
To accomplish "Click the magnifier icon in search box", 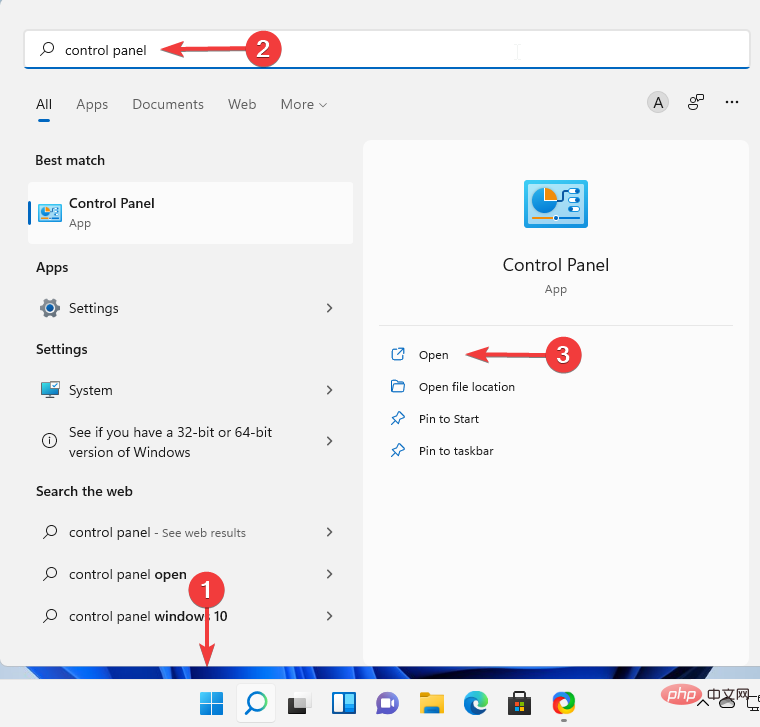I will click(x=48, y=49).
